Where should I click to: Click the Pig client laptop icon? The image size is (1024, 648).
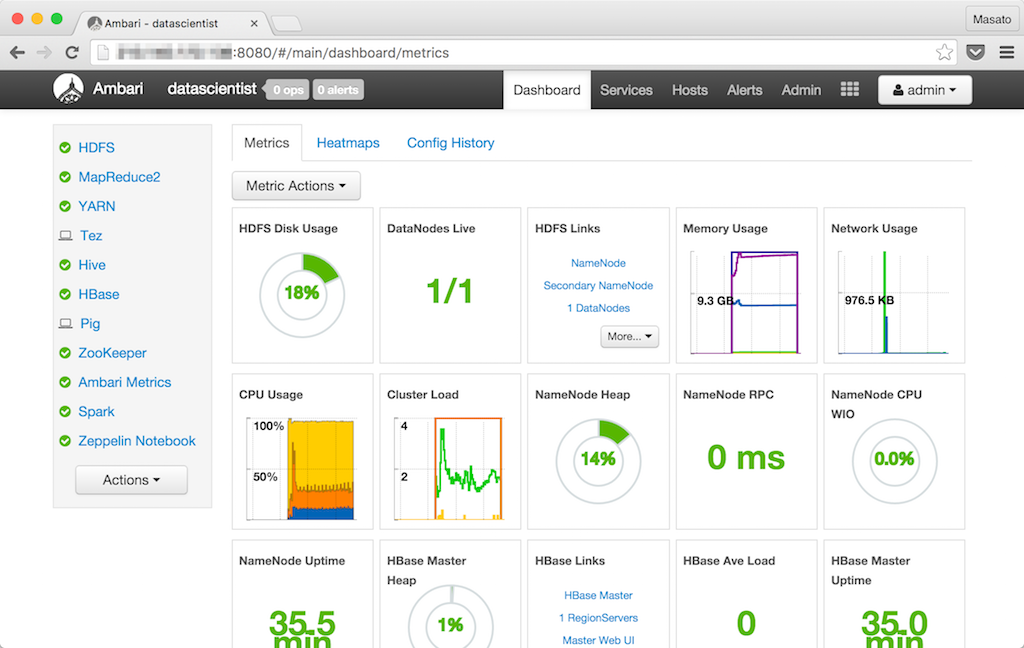tap(65, 324)
